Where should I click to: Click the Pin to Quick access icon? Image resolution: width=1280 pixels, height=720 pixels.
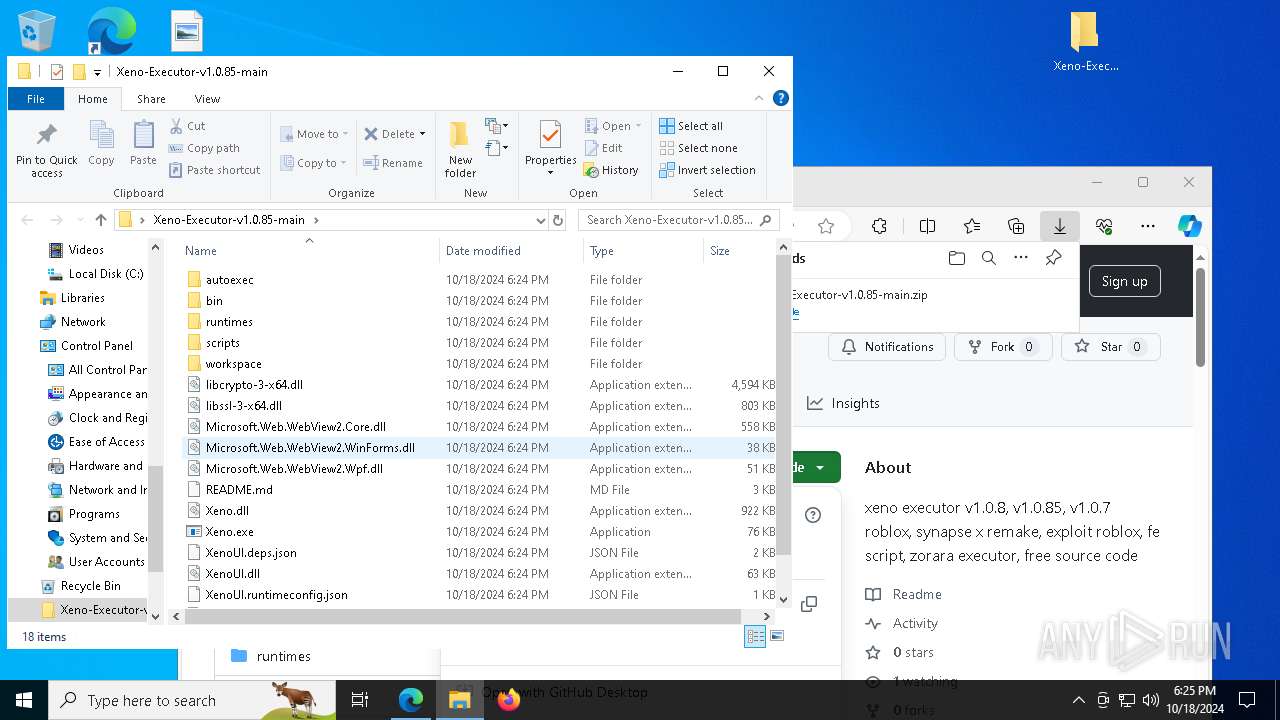pos(46,135)
